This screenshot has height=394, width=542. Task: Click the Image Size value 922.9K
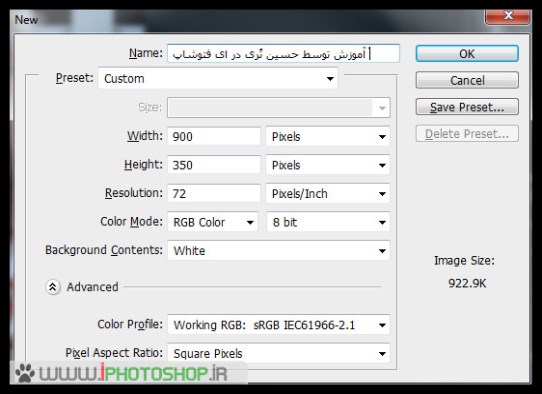pos(467,283)
